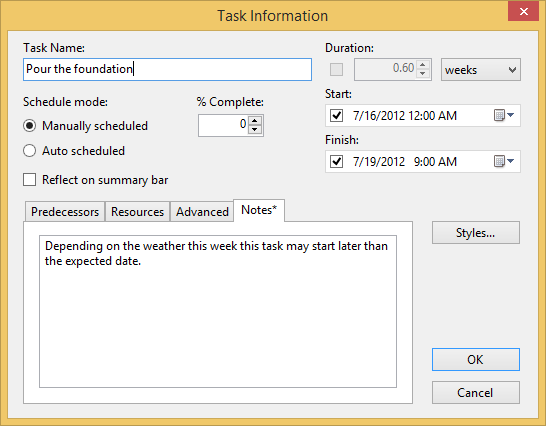Select the Manually scheduled radio button
Image resolution: width=546 pixels, height=426 pixels.
click(x=30, y=125)
